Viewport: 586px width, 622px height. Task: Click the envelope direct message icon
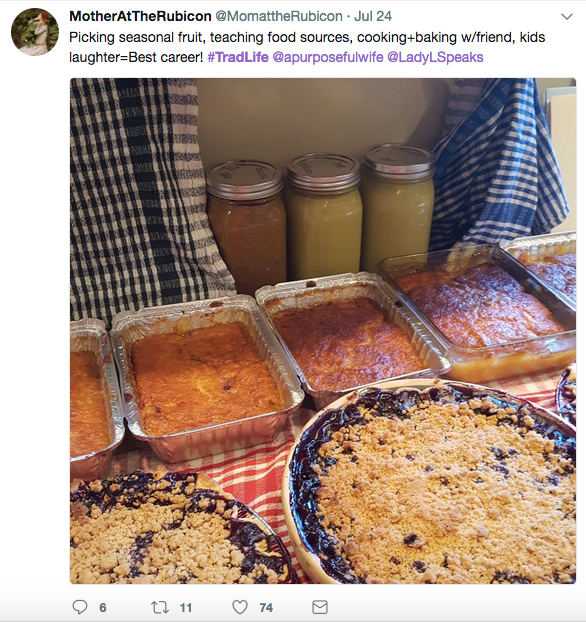[320, 607]
